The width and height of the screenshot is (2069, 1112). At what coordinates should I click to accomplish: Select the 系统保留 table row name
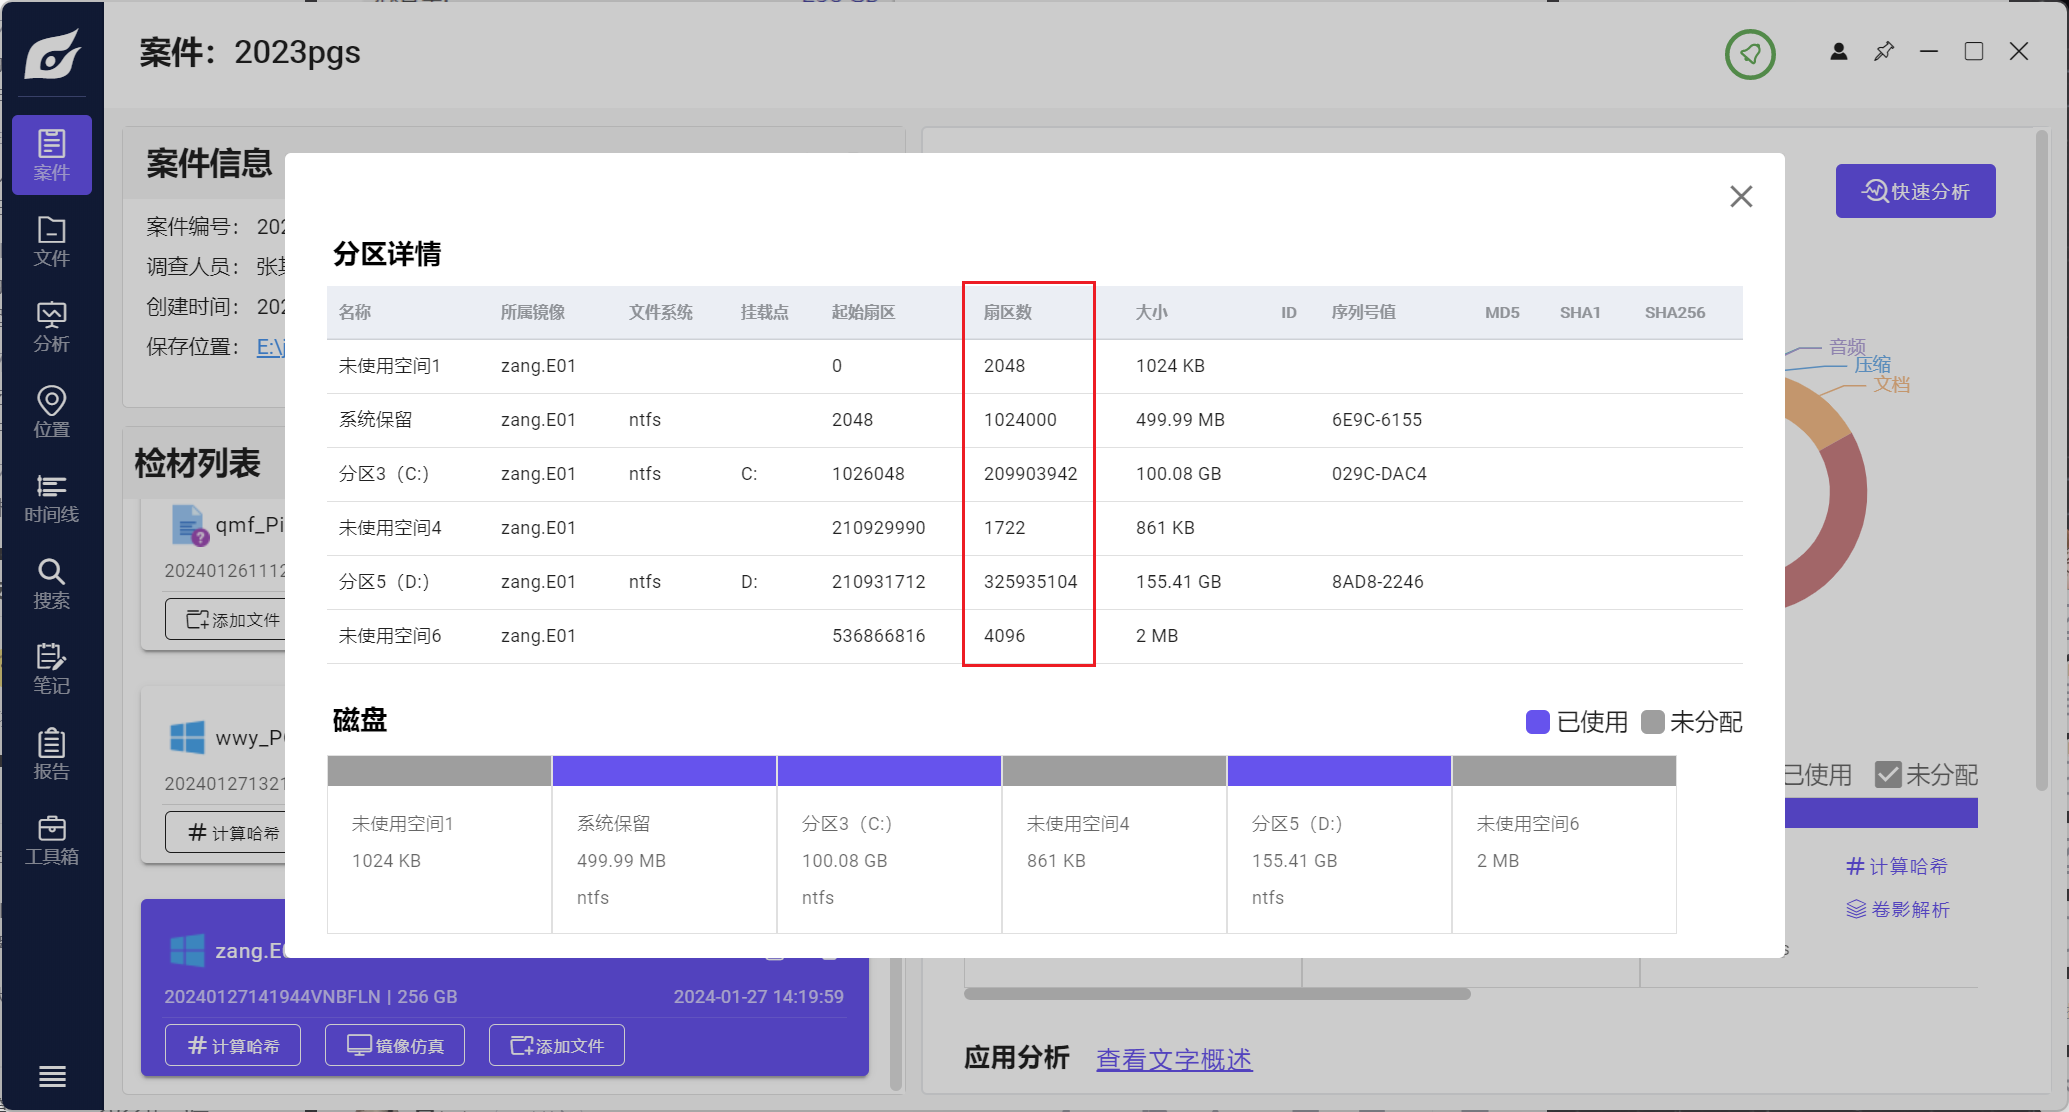coord(375,420)
